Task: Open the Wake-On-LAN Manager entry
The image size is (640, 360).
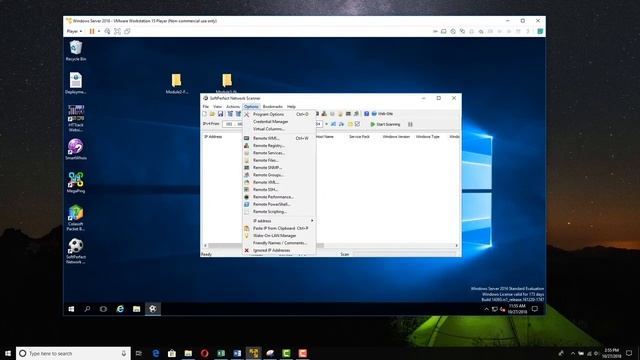Action: point(279,236)
